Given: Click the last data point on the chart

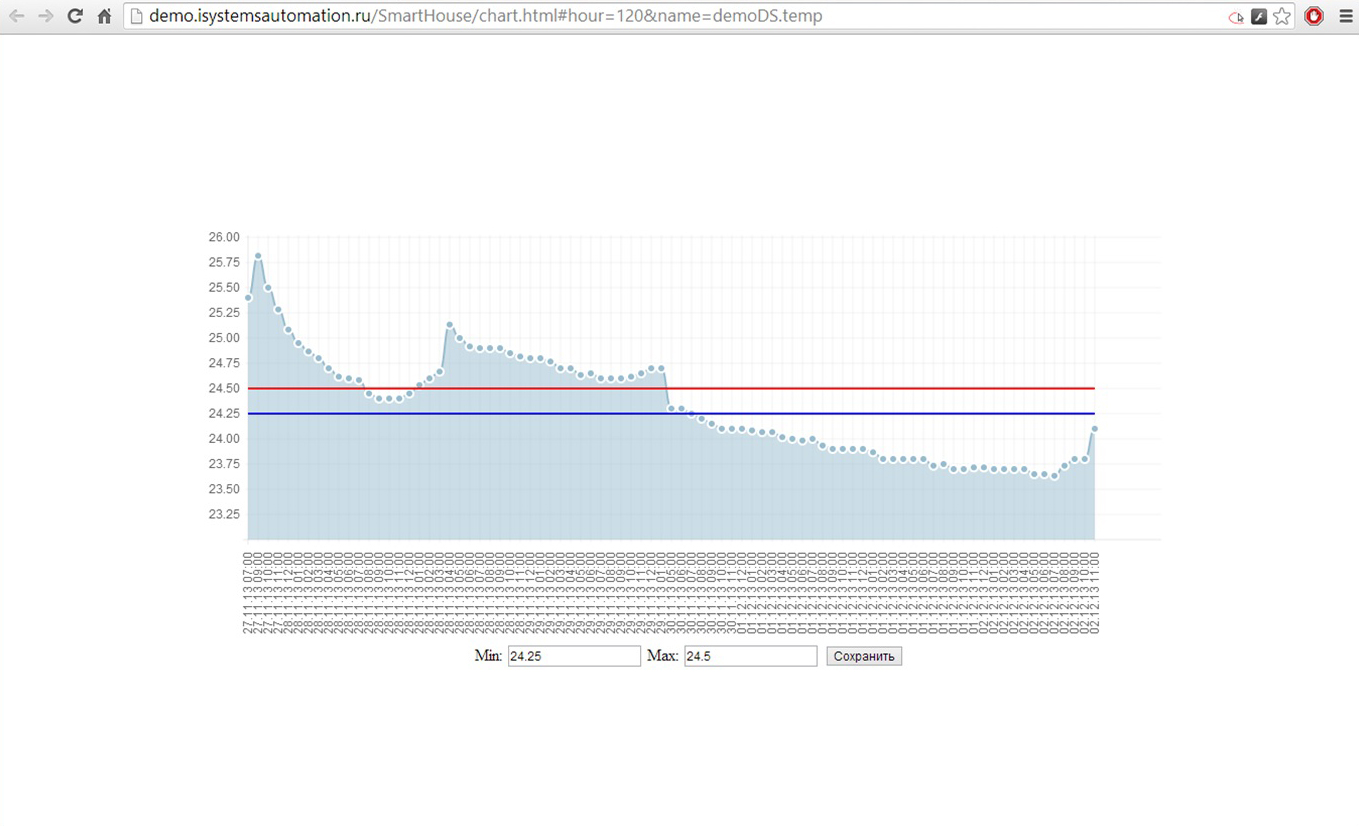Looking at the screenshot, I should 1095,428.
